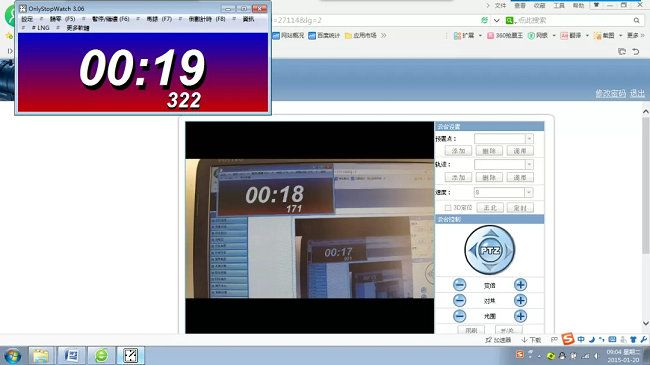Click the magnifier search icon in search box

tap(637, 20)
